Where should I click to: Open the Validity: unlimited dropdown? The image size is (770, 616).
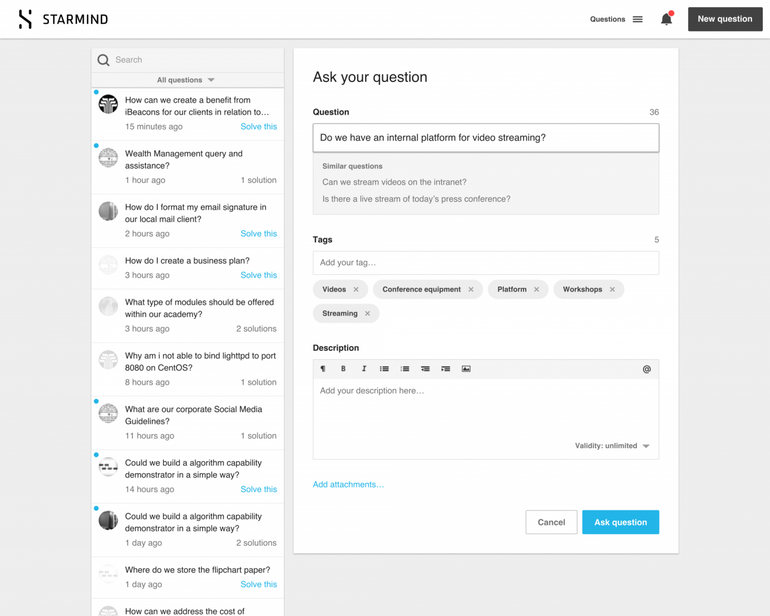click(612, 446)
